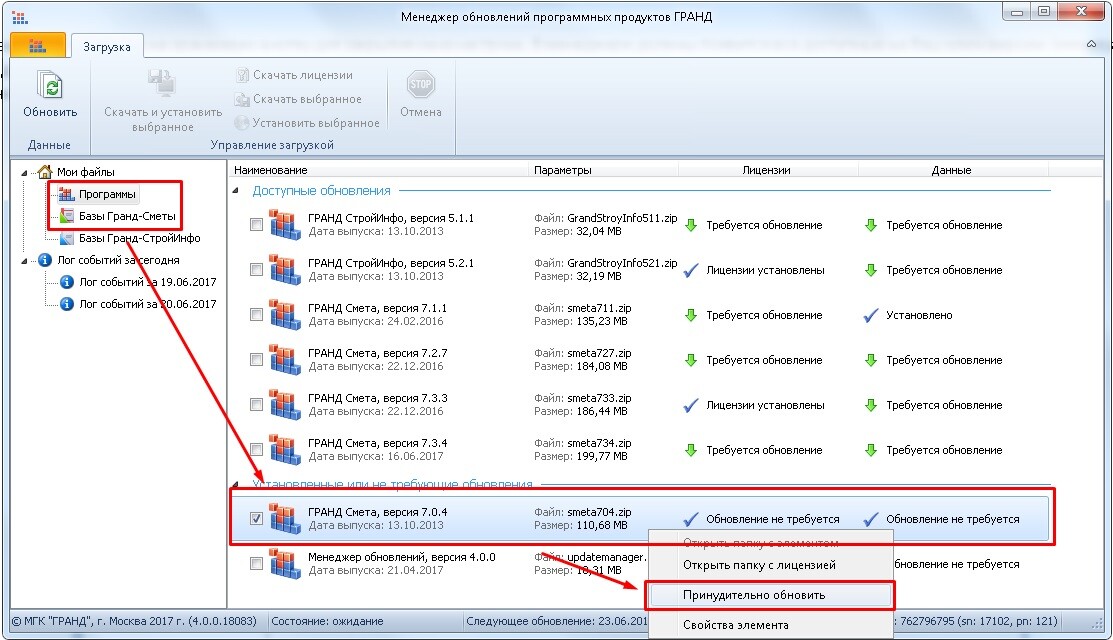Image resolution: width=1113 pixels, height=640 pixels.
Task: Click the МГК ГРАНД copyright status text
Action: click(x=133, y=622)
